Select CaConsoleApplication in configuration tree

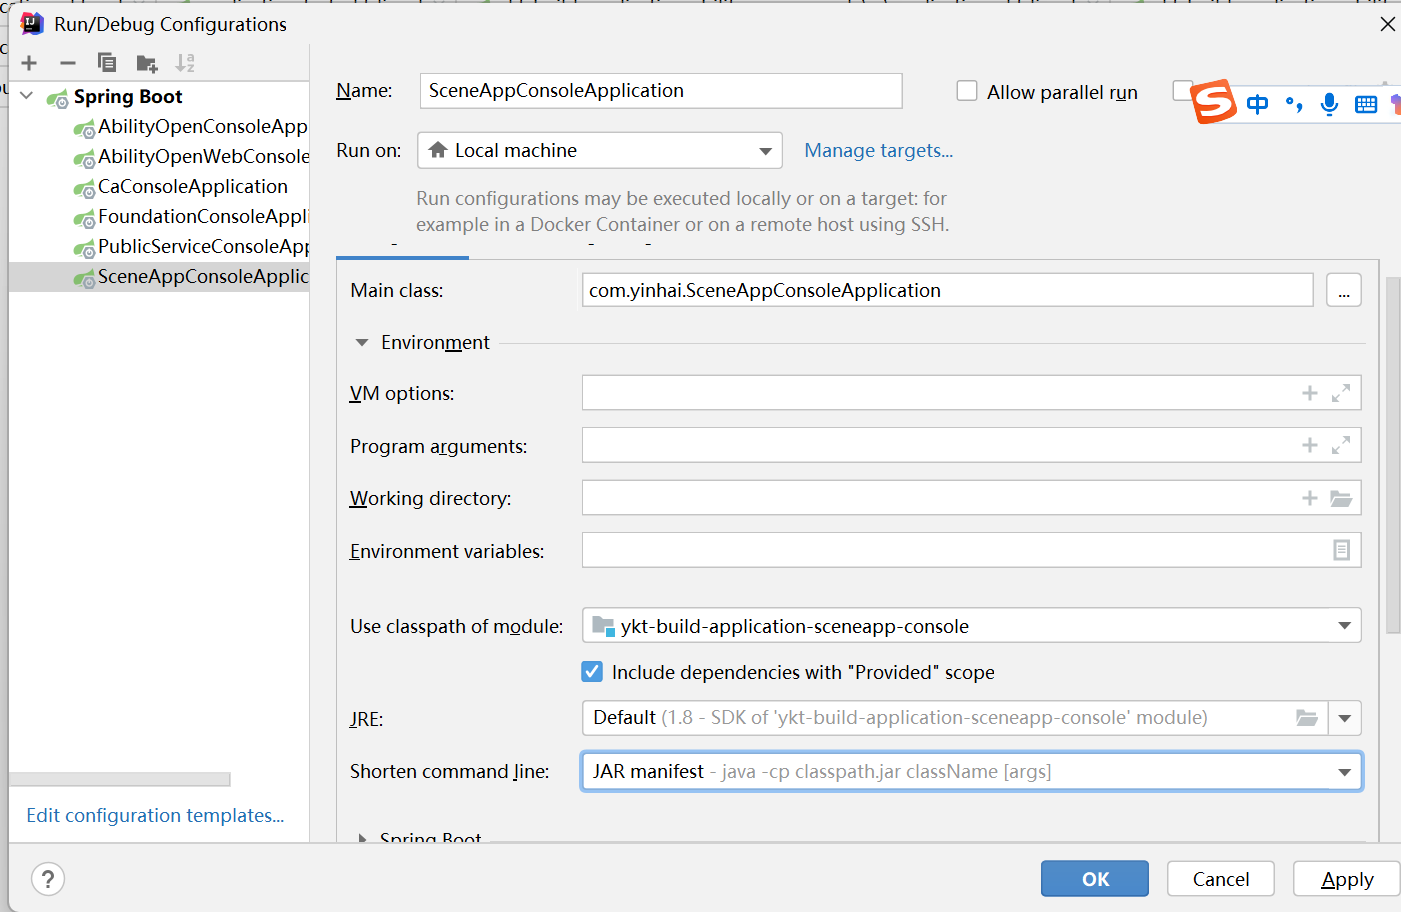point(192,187)
